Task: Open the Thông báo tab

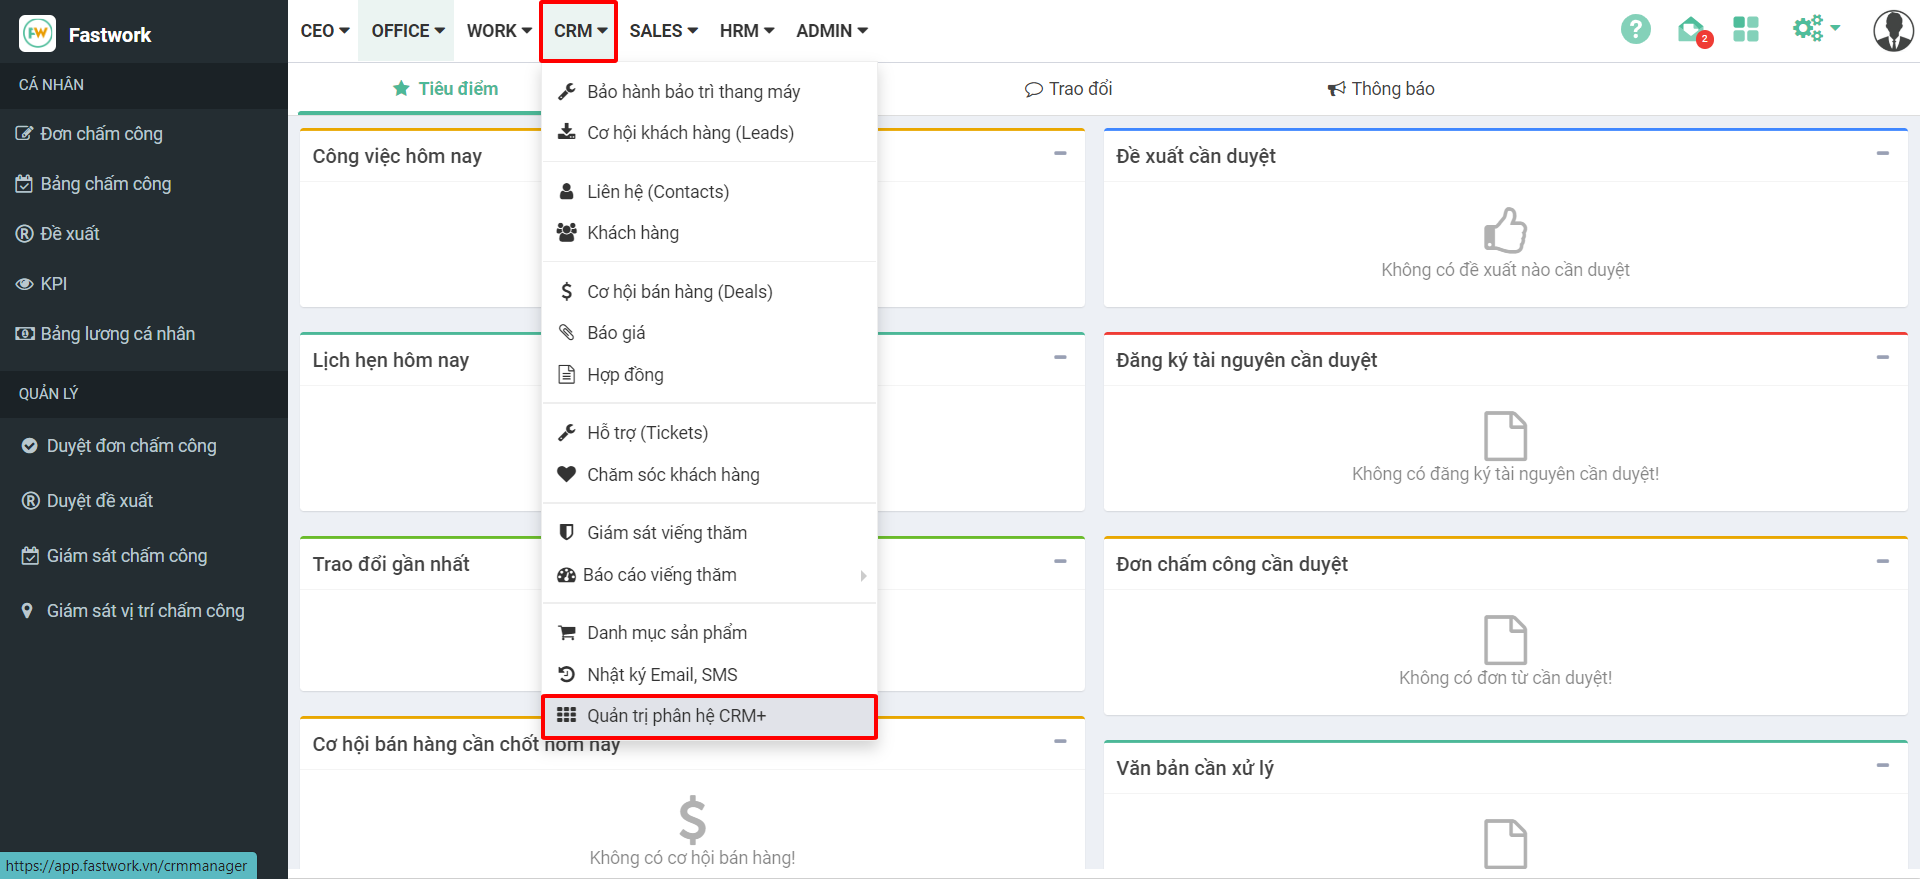Action: pos(1381,89)
